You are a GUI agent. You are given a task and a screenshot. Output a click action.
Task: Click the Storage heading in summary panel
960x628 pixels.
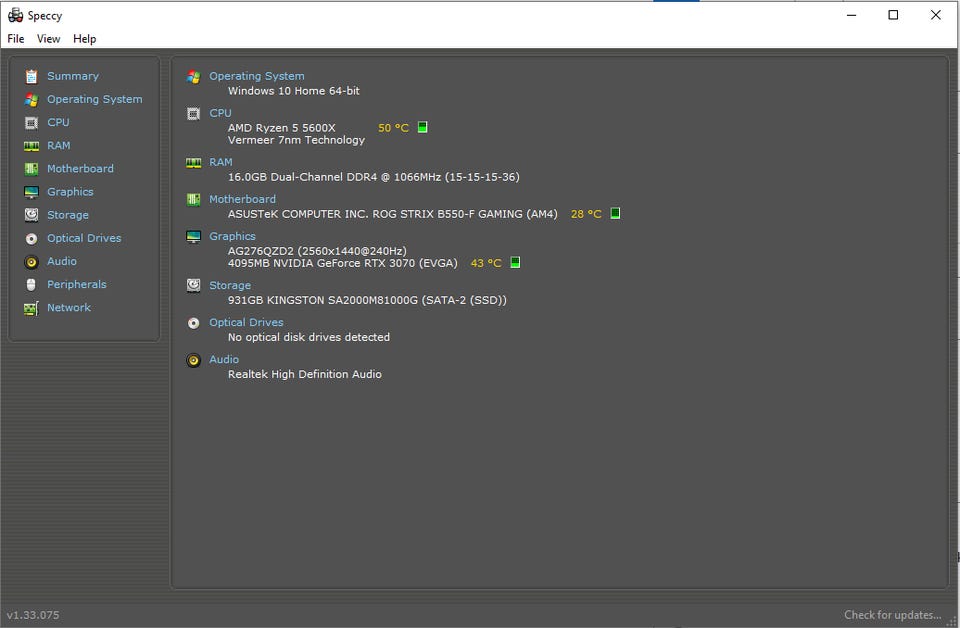230,285
